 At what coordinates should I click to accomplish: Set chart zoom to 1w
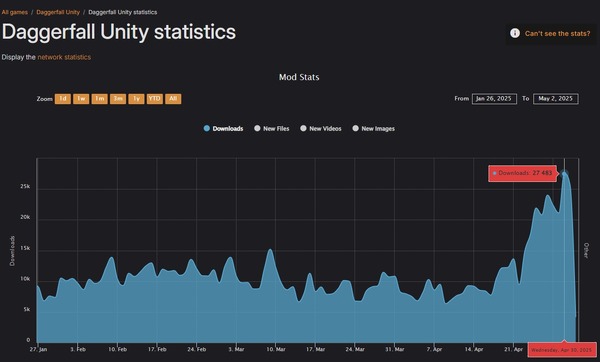[x=81, y=99]
